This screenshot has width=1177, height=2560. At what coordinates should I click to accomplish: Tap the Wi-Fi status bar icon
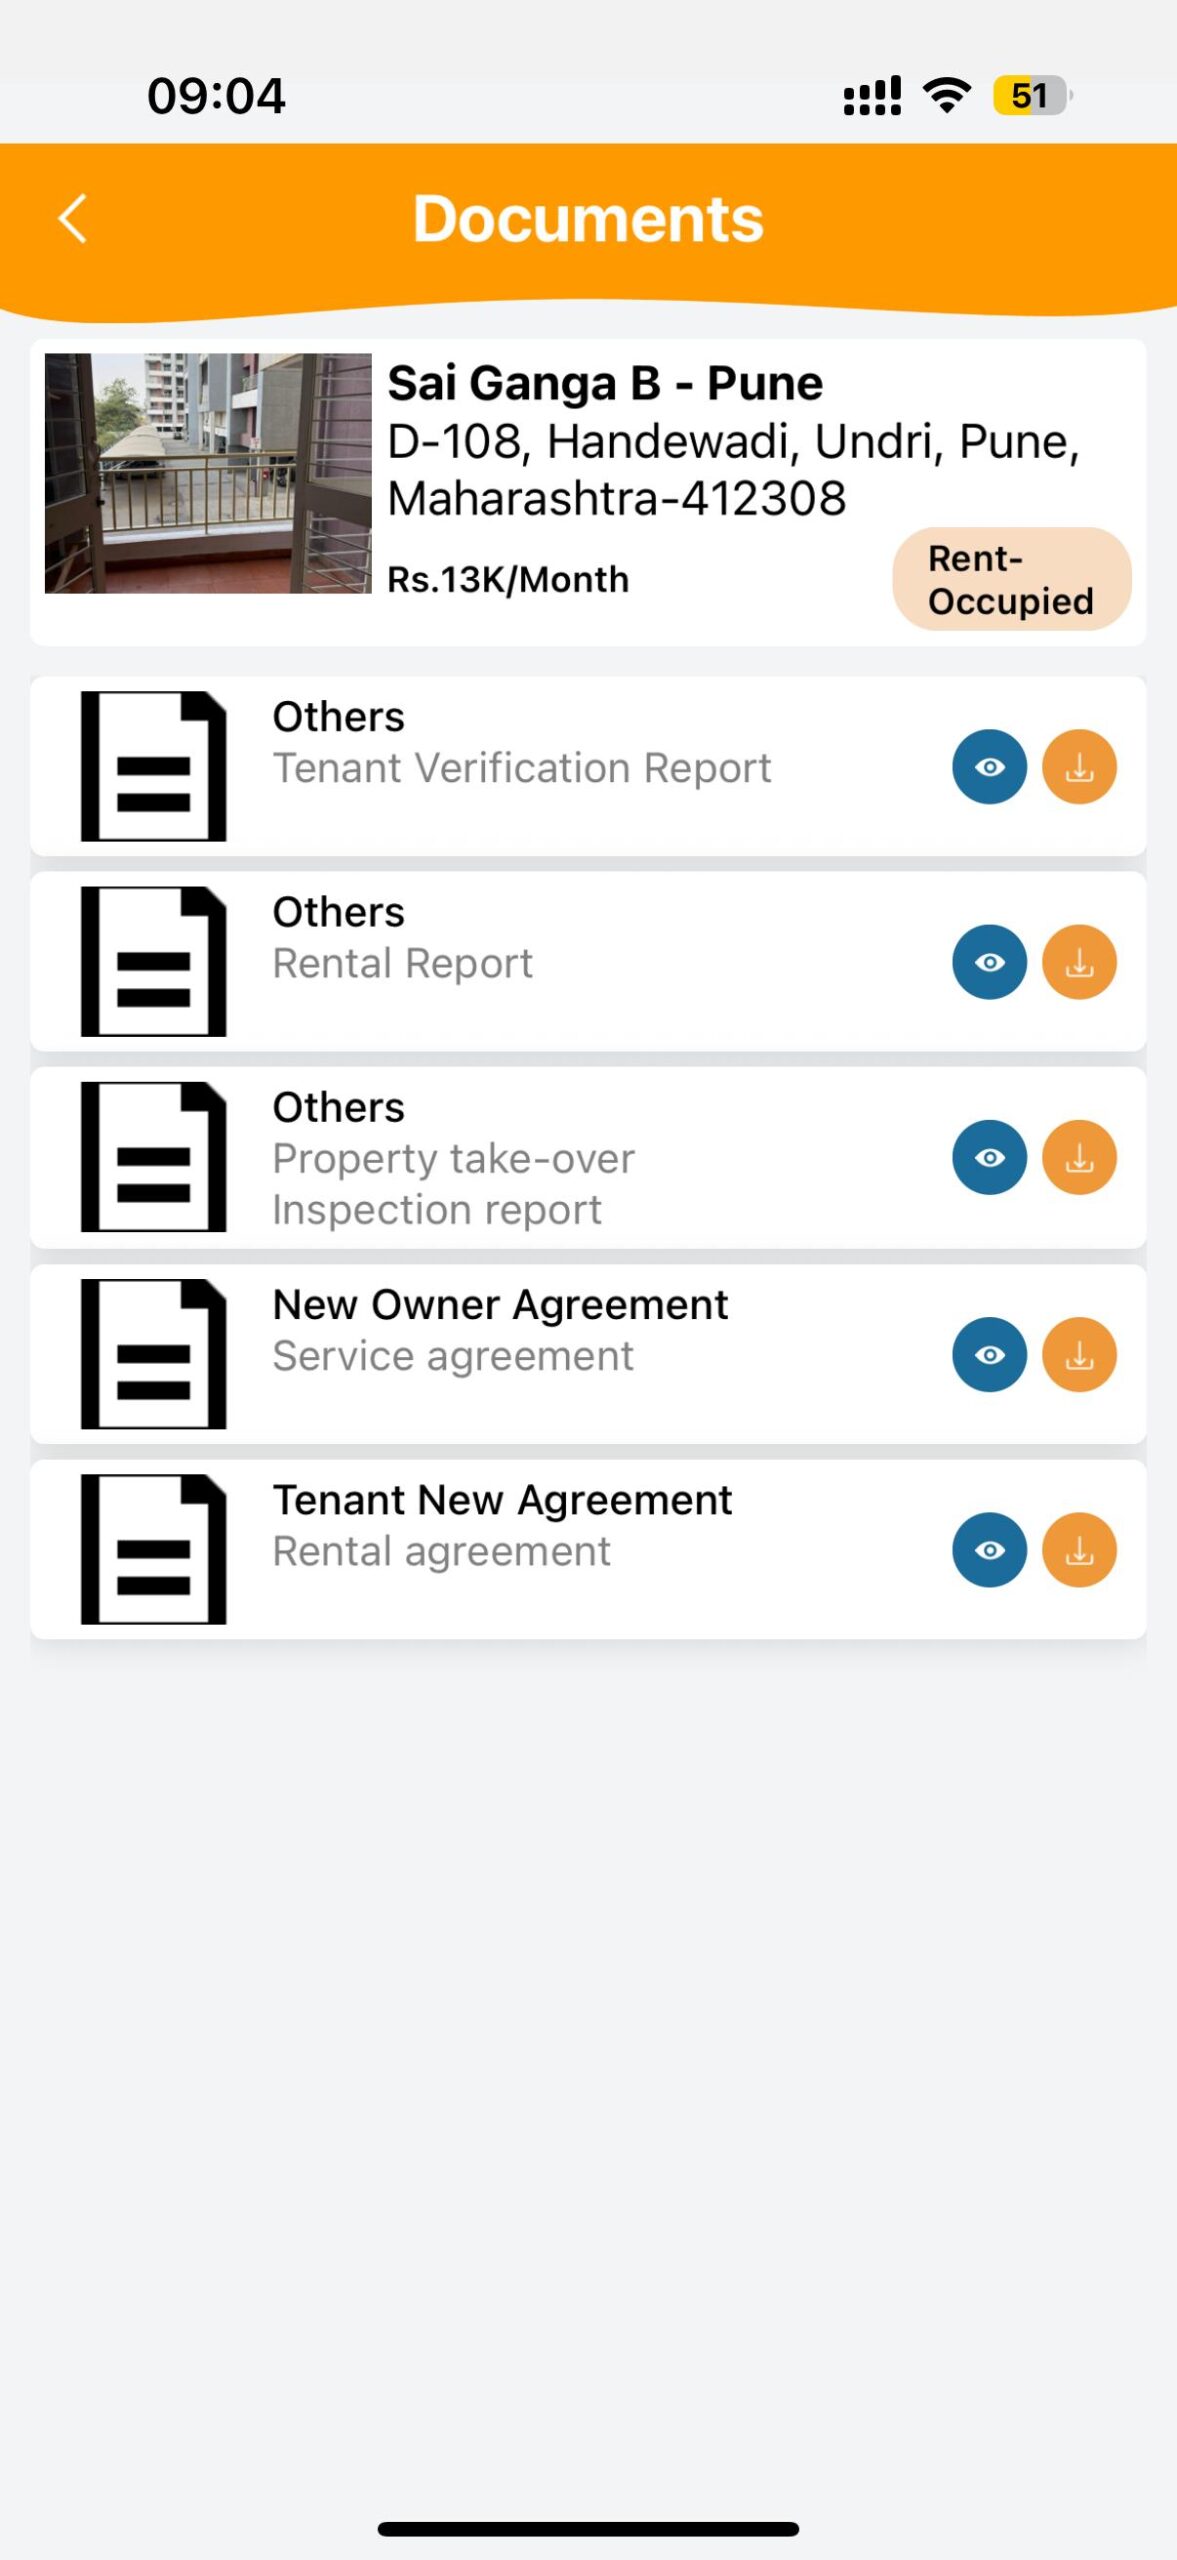[946, 95]
